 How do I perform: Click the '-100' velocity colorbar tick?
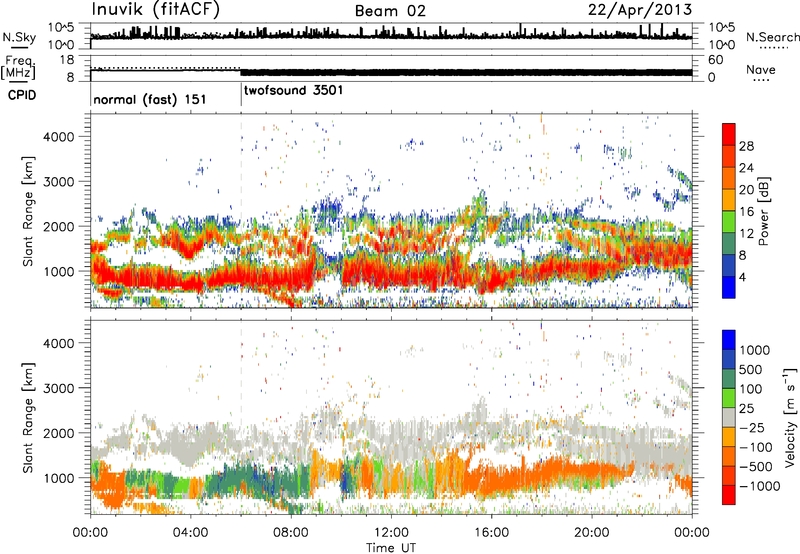[756, 447]
